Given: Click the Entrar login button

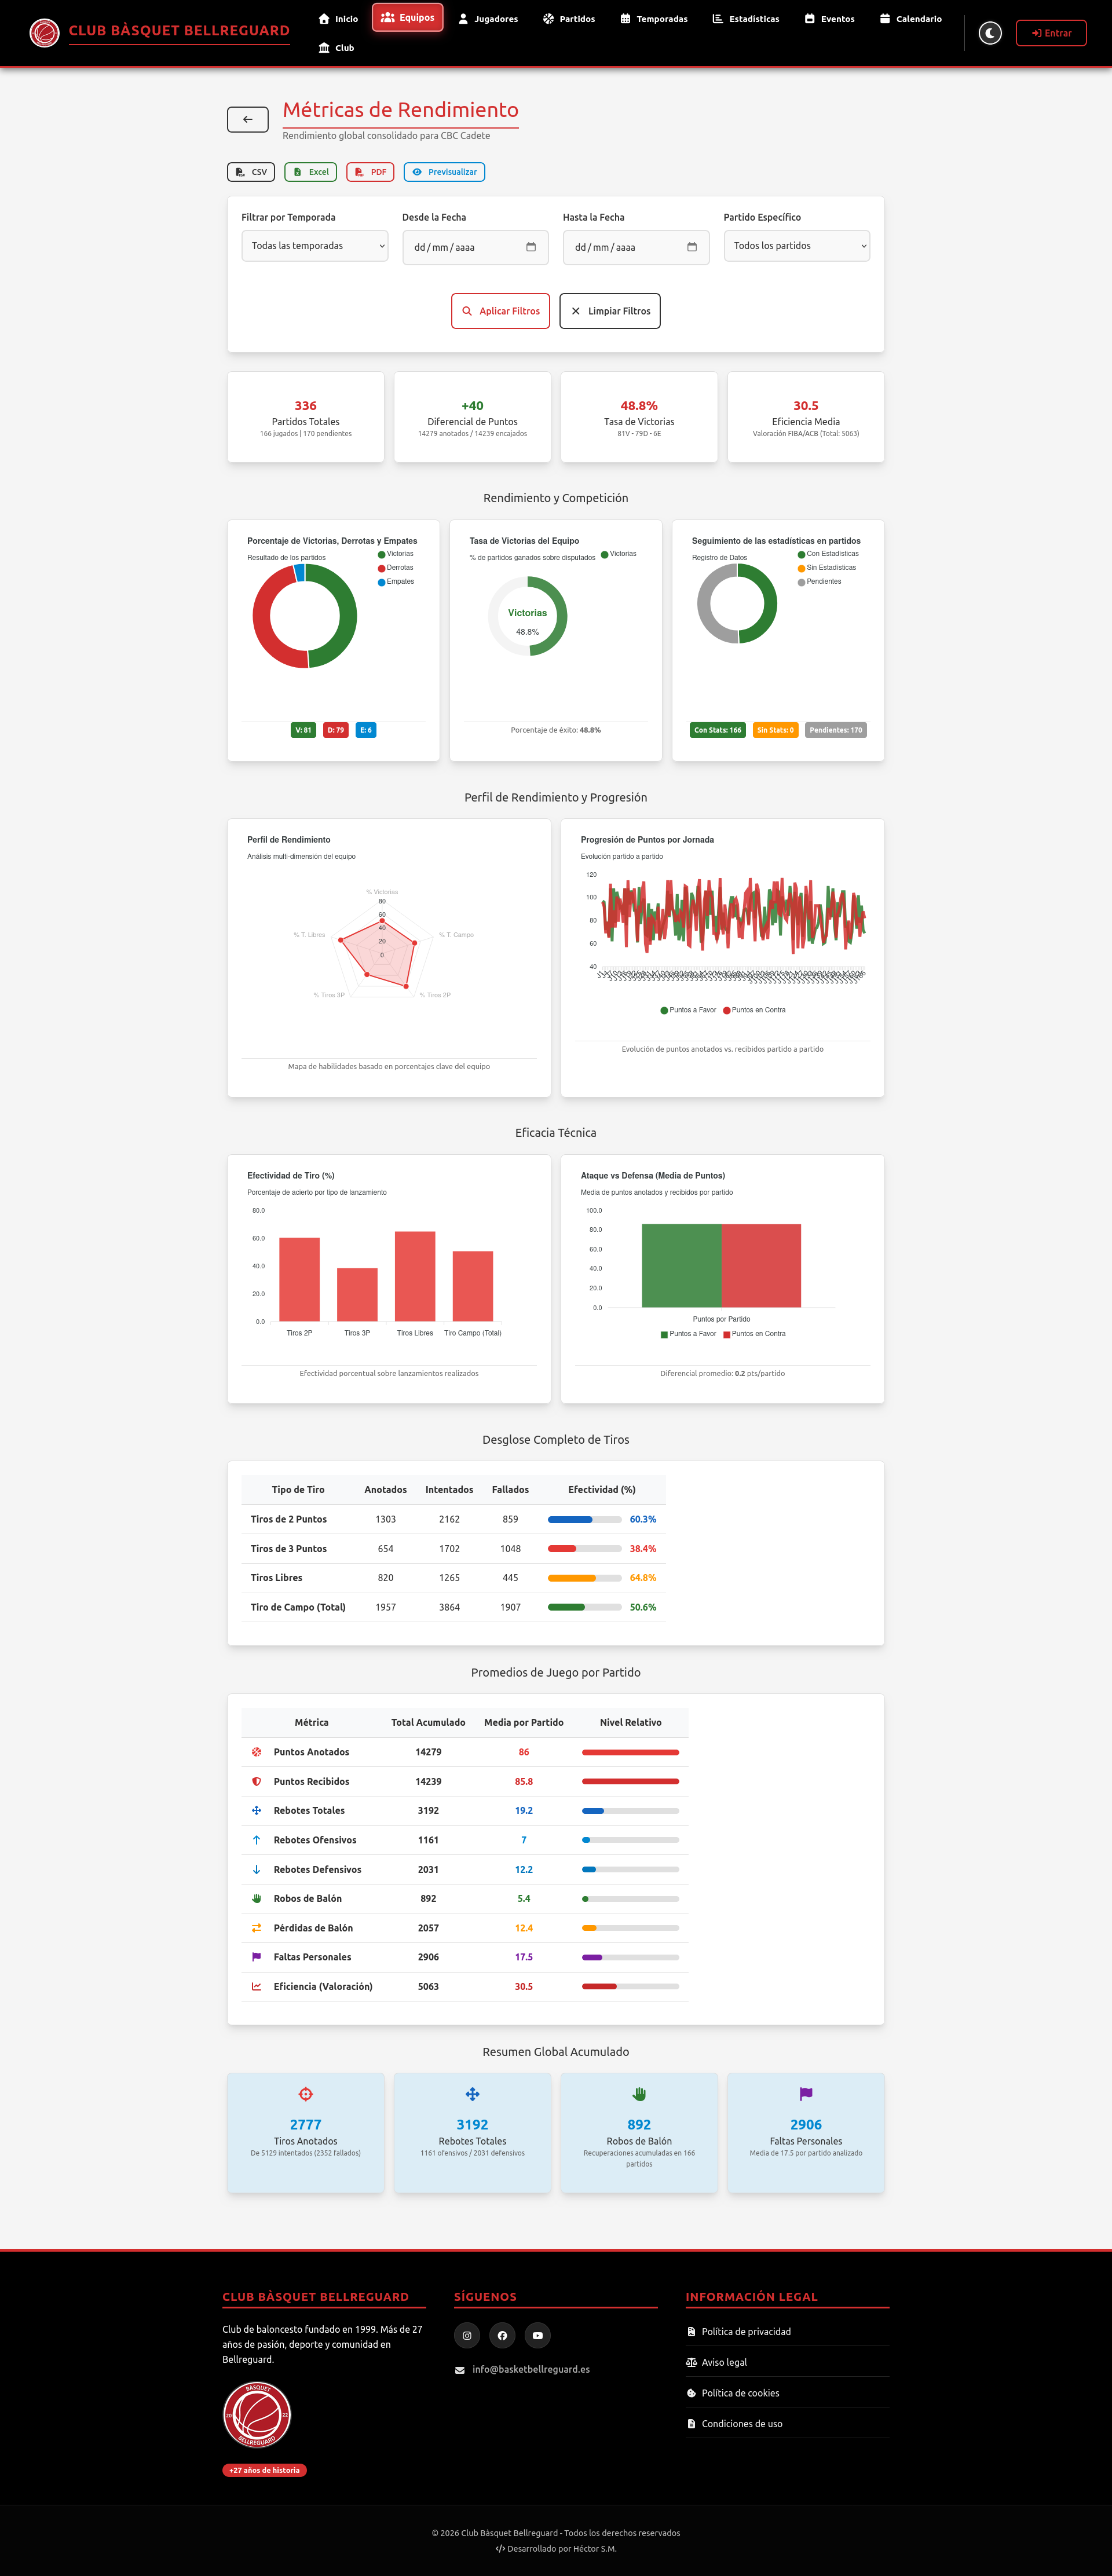Looking at the screenshot, I should point(1051,33).
